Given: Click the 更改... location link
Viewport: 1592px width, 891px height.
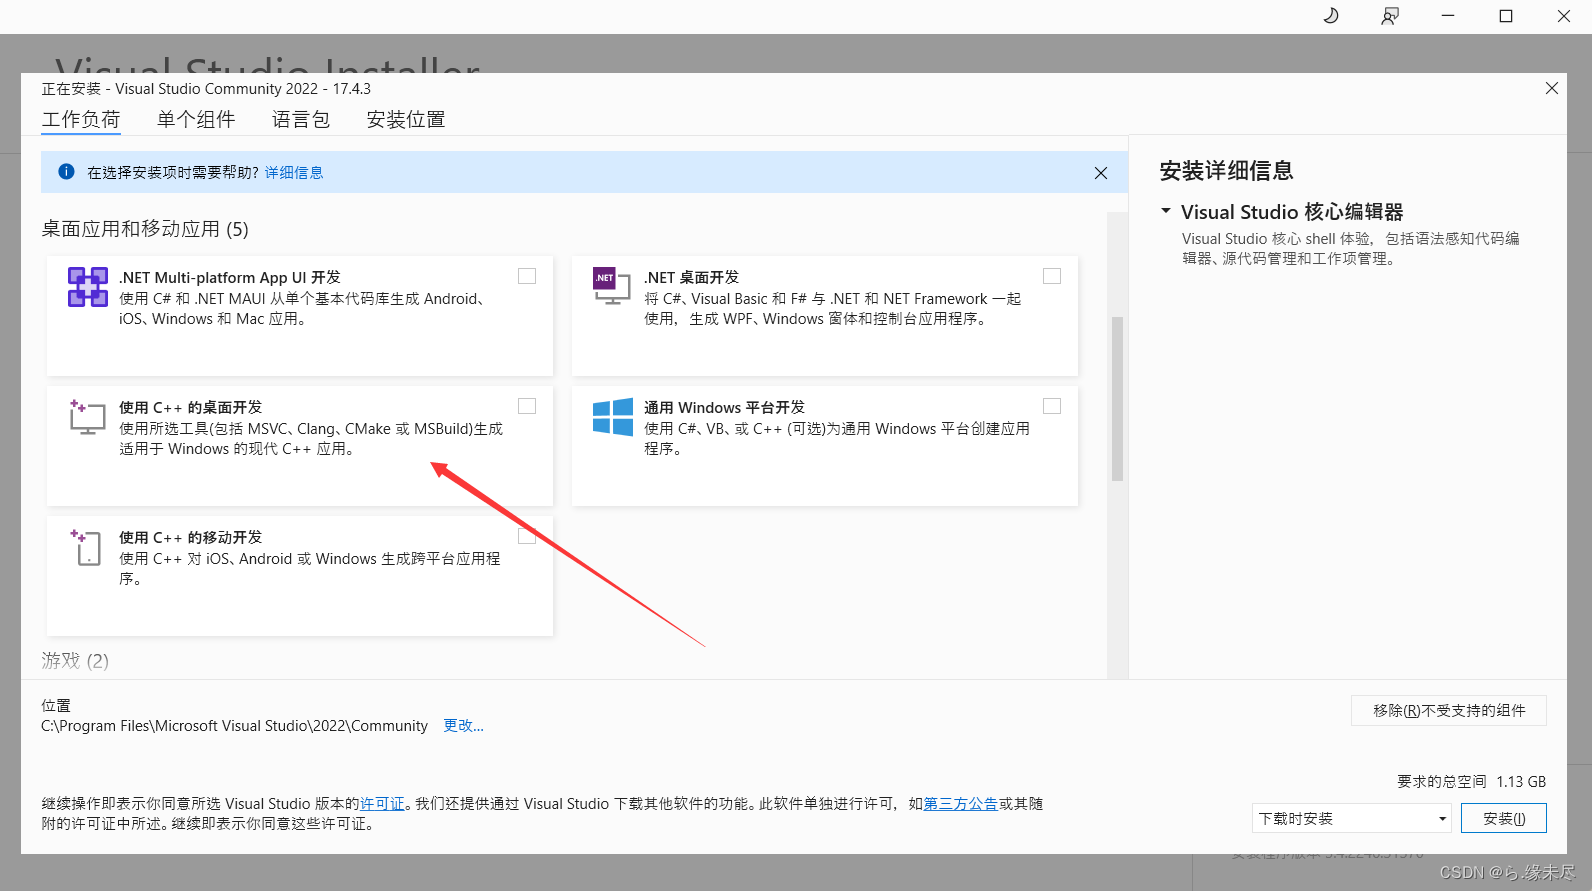Looking at the screenshot, I should click(463, 726).
